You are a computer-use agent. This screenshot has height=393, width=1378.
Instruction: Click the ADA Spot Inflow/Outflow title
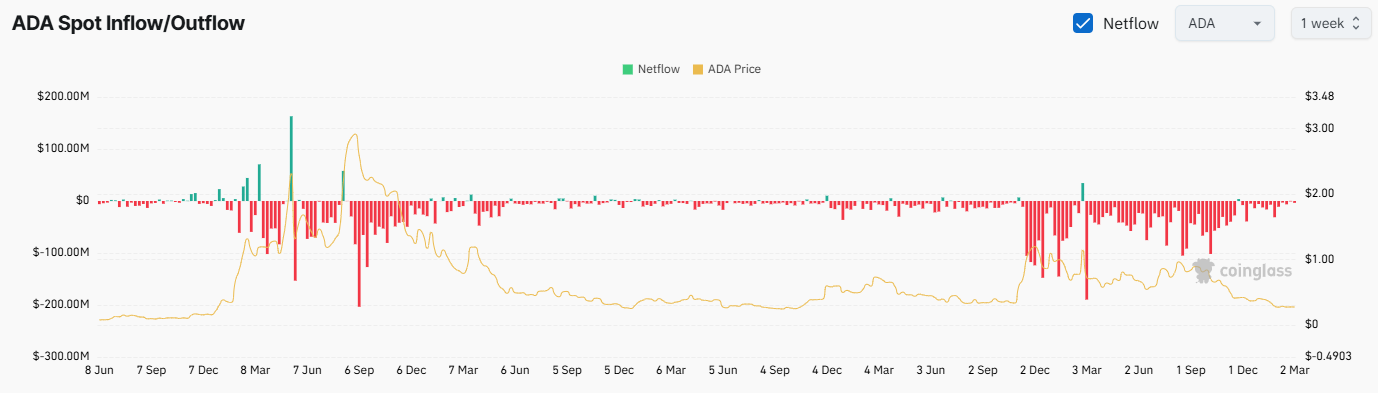(128, 22)
